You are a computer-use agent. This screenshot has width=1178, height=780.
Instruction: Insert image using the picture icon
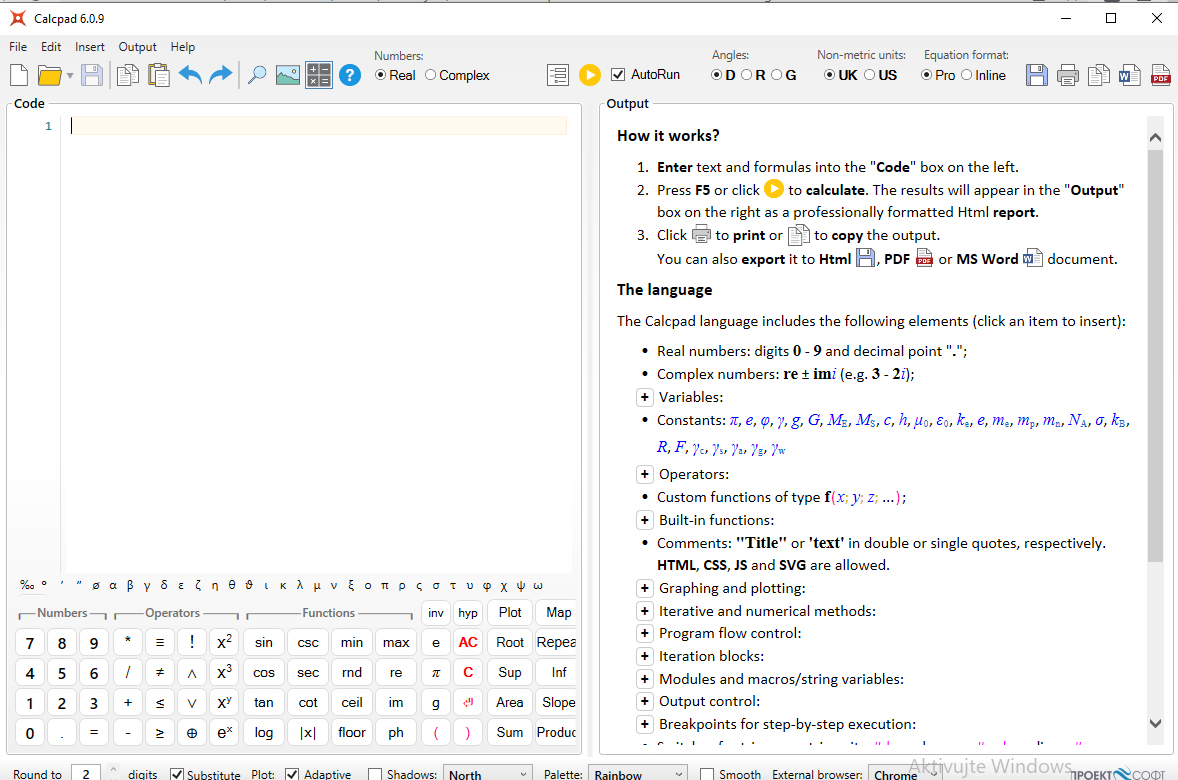coord(288,75)
